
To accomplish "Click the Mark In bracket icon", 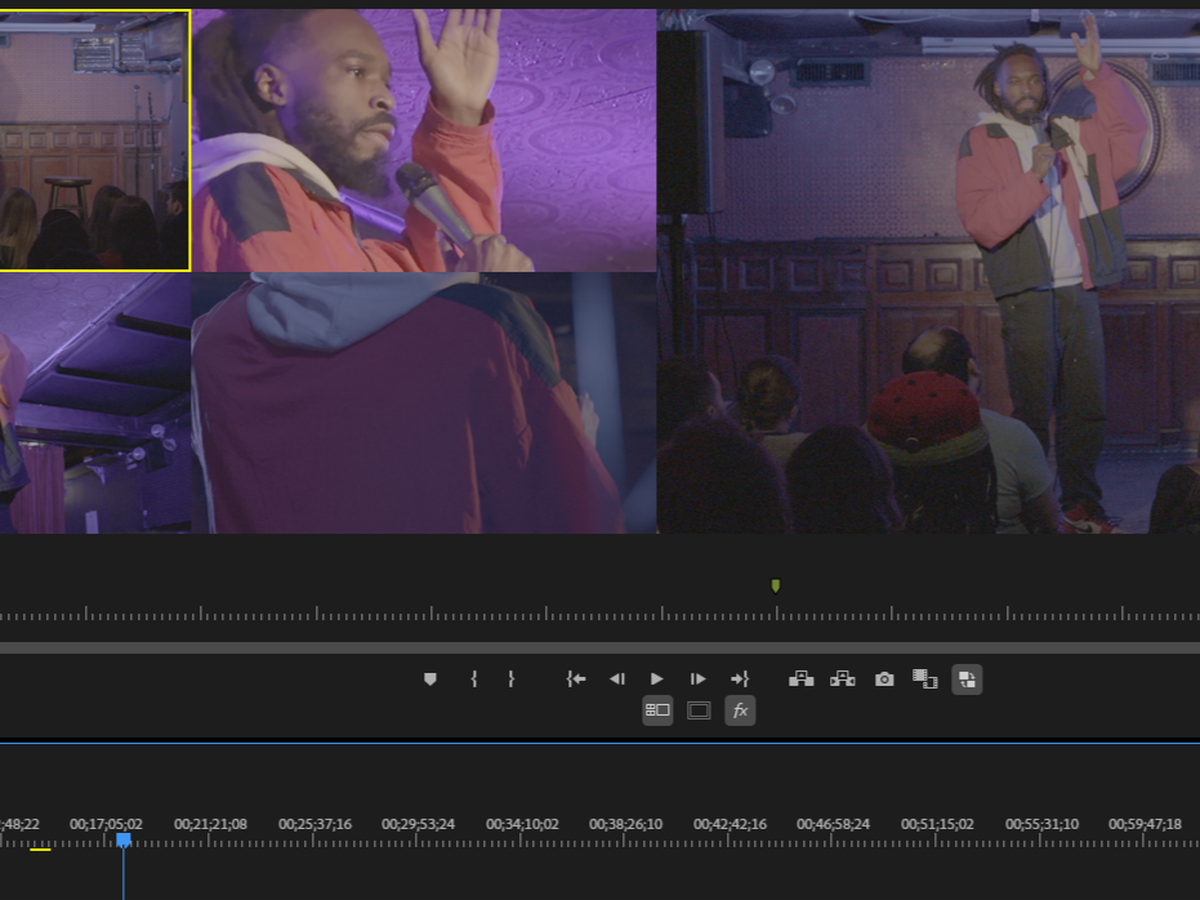I will coord(473,679).
